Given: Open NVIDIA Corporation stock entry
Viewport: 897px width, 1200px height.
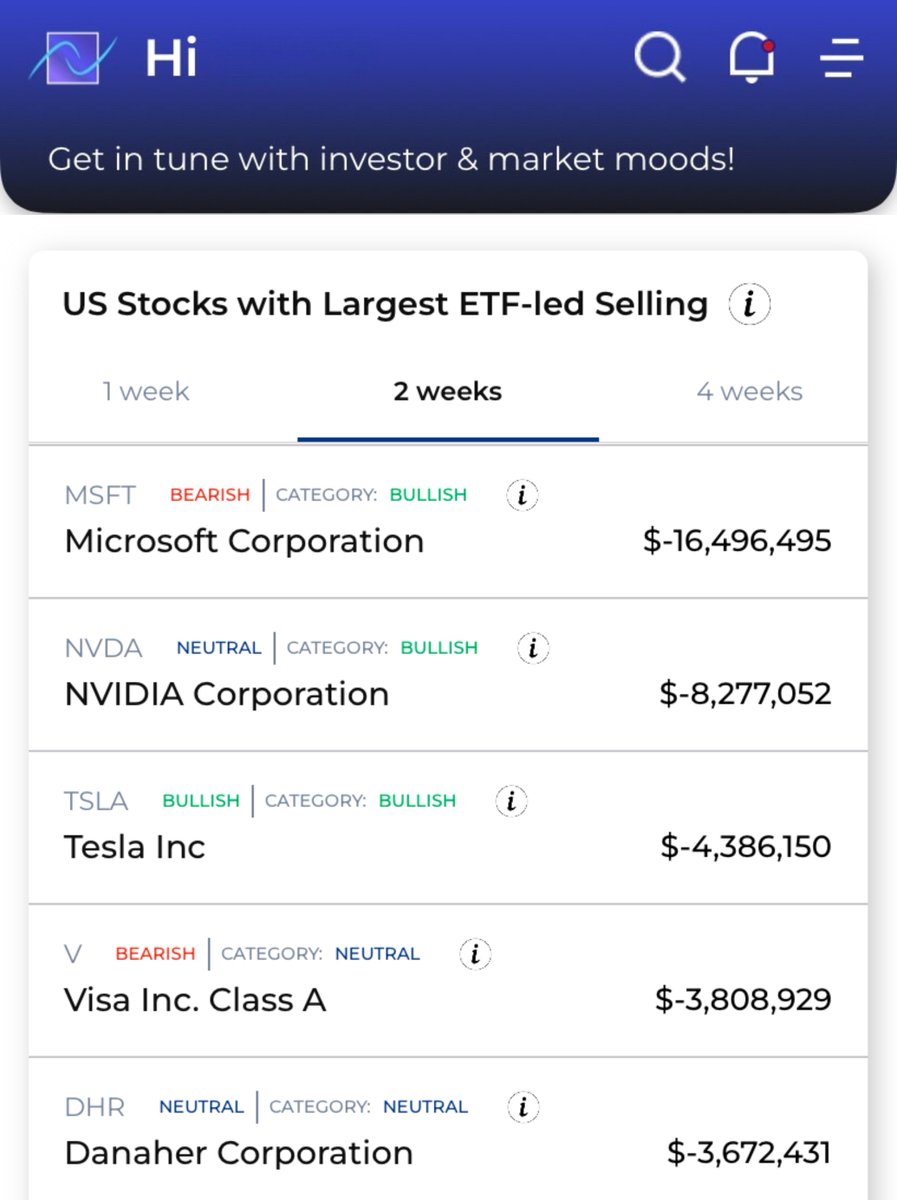Looking at the screenshot, I should [448, 675].
